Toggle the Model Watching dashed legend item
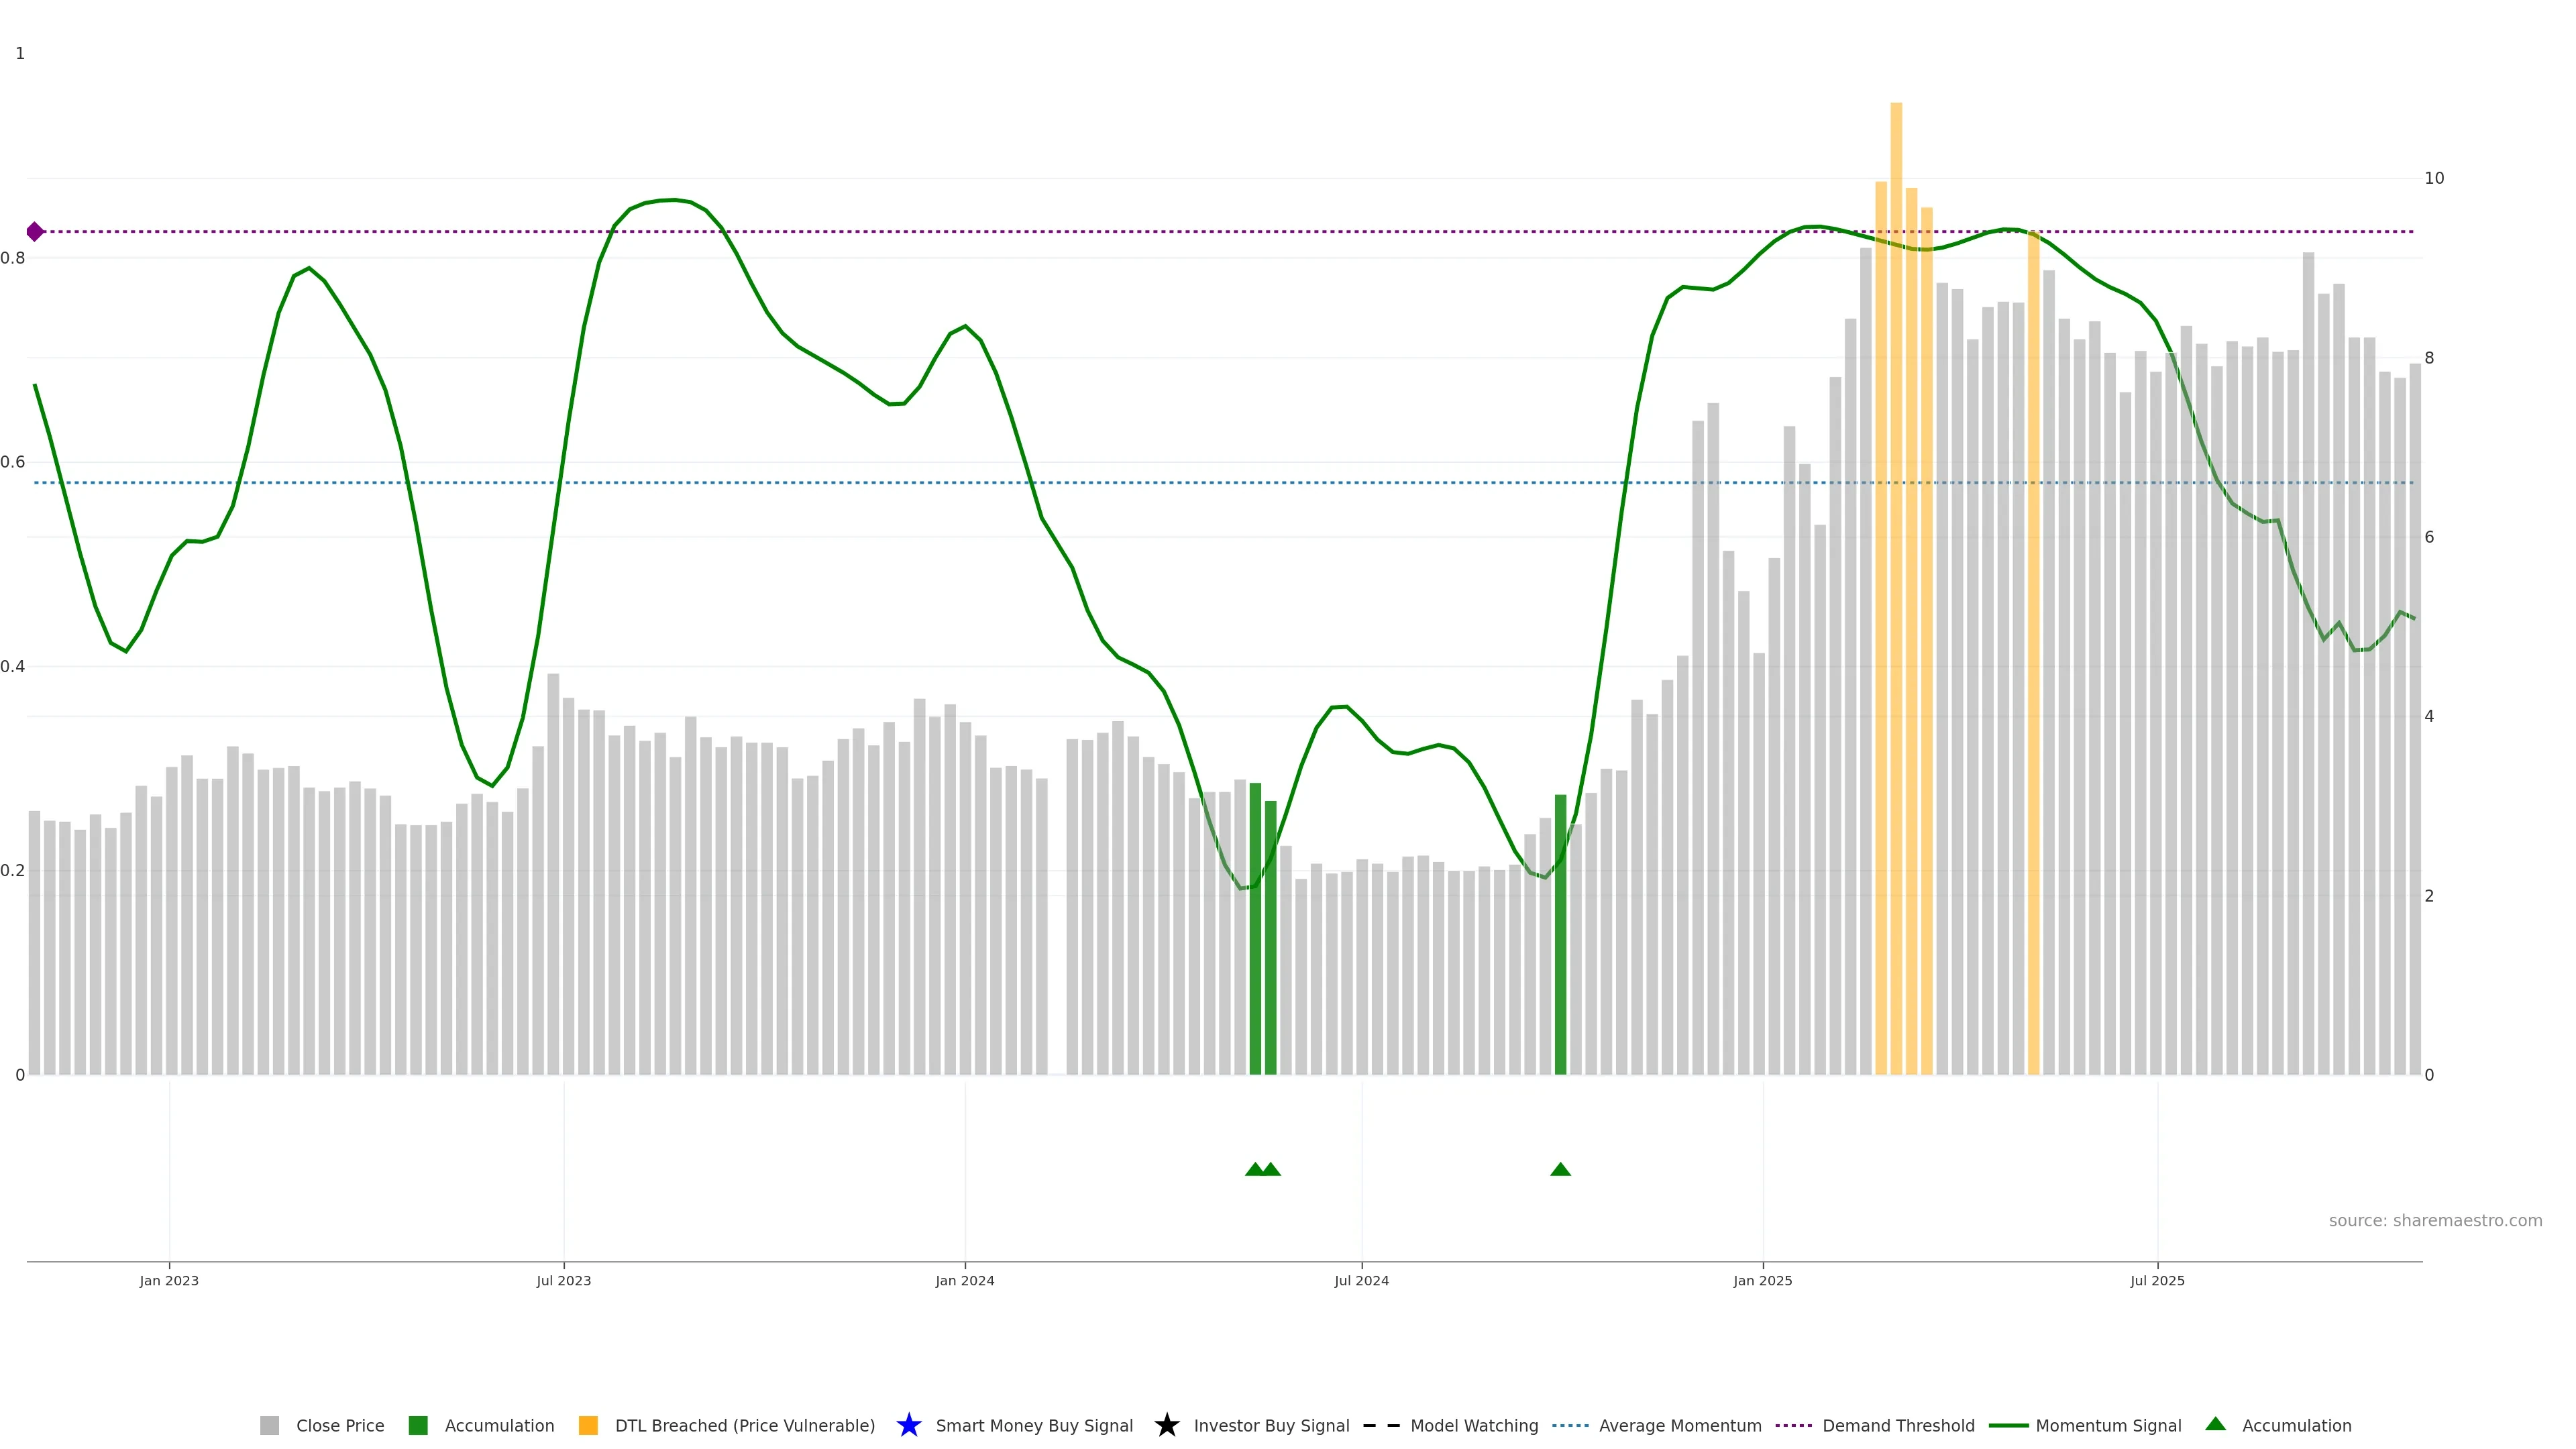The height and width of the screenshot is (1449, 2576). pyautogui.click(x=1381, y=1425)
